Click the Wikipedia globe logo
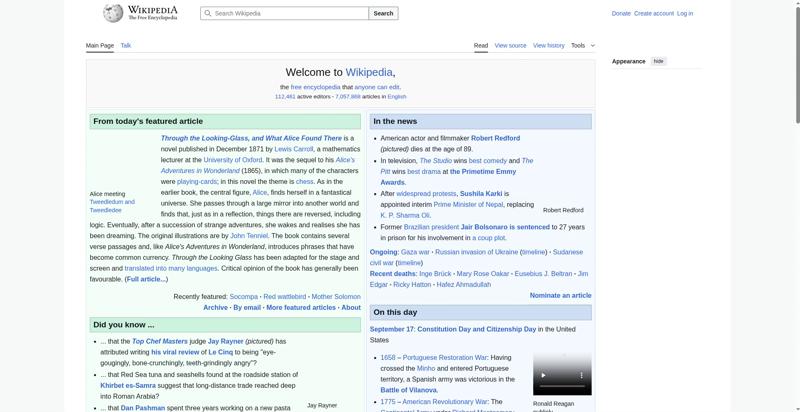The image size is (800, 412). pyautogui.click(x=113, y=13)
